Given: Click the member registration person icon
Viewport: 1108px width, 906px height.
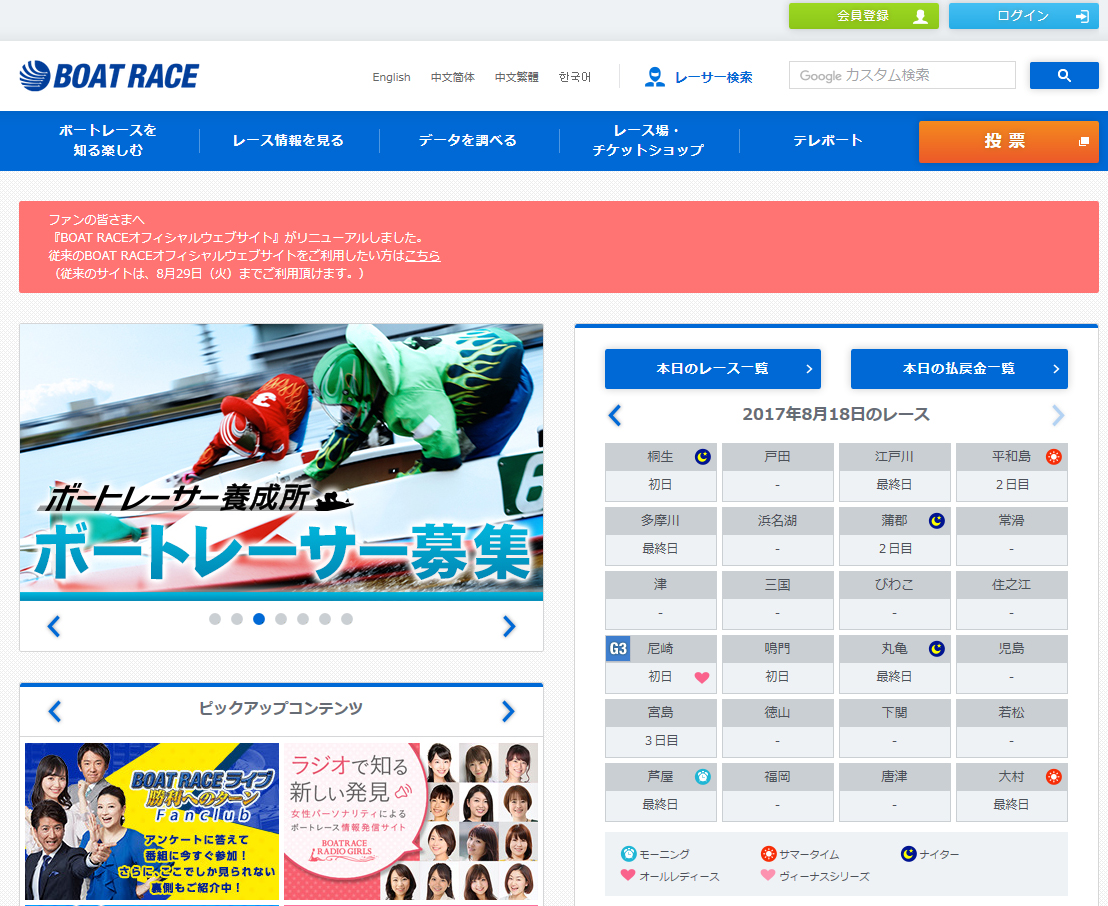Looking at the screenshot, I should [920, 16].
